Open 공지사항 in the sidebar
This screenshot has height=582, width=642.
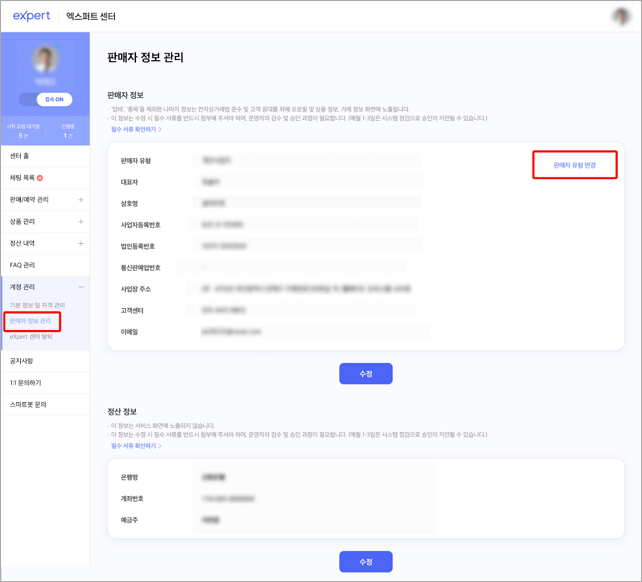pos(22,360)
